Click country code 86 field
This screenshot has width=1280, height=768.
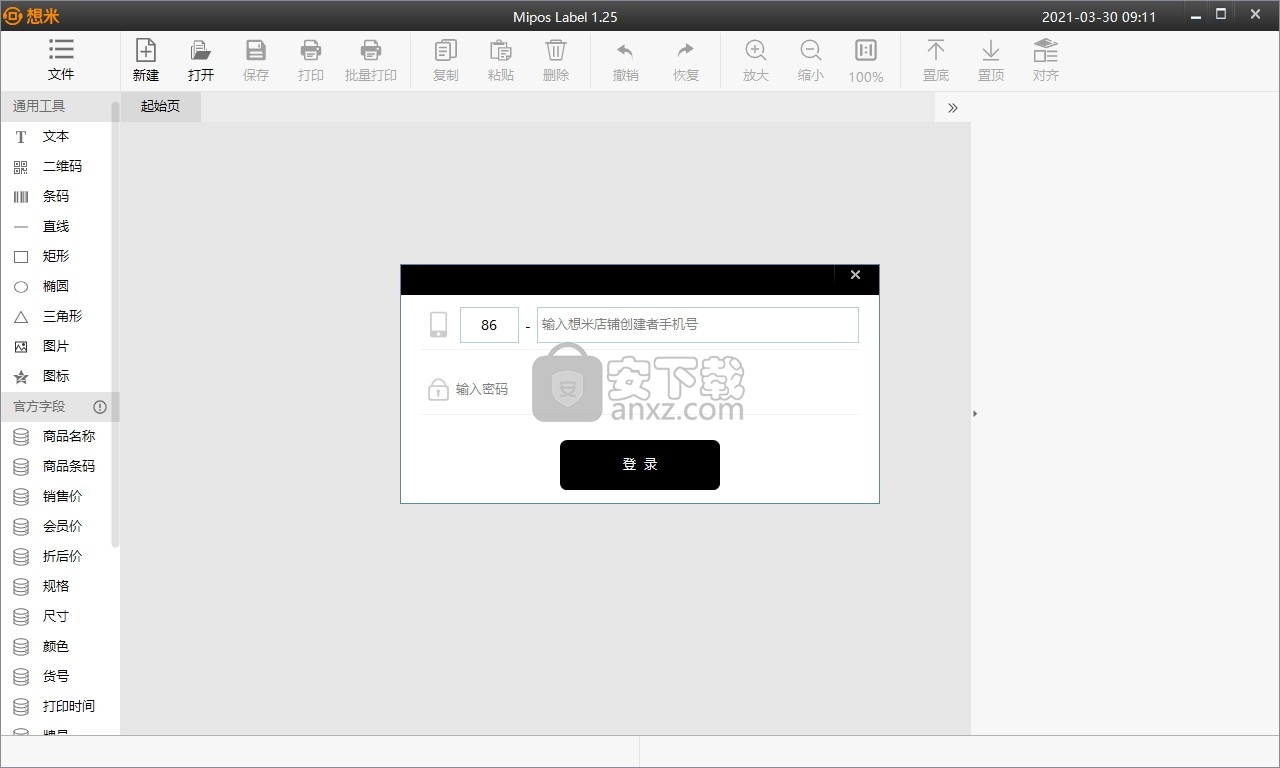[489, 325]
